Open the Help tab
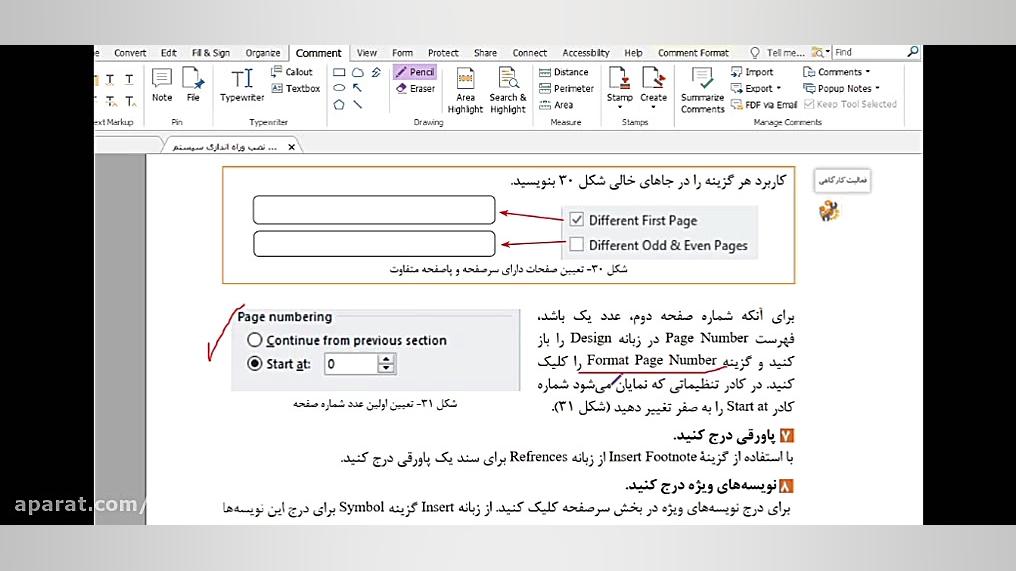This screenshot has height=571, width=1016. (x=633, y=53)
